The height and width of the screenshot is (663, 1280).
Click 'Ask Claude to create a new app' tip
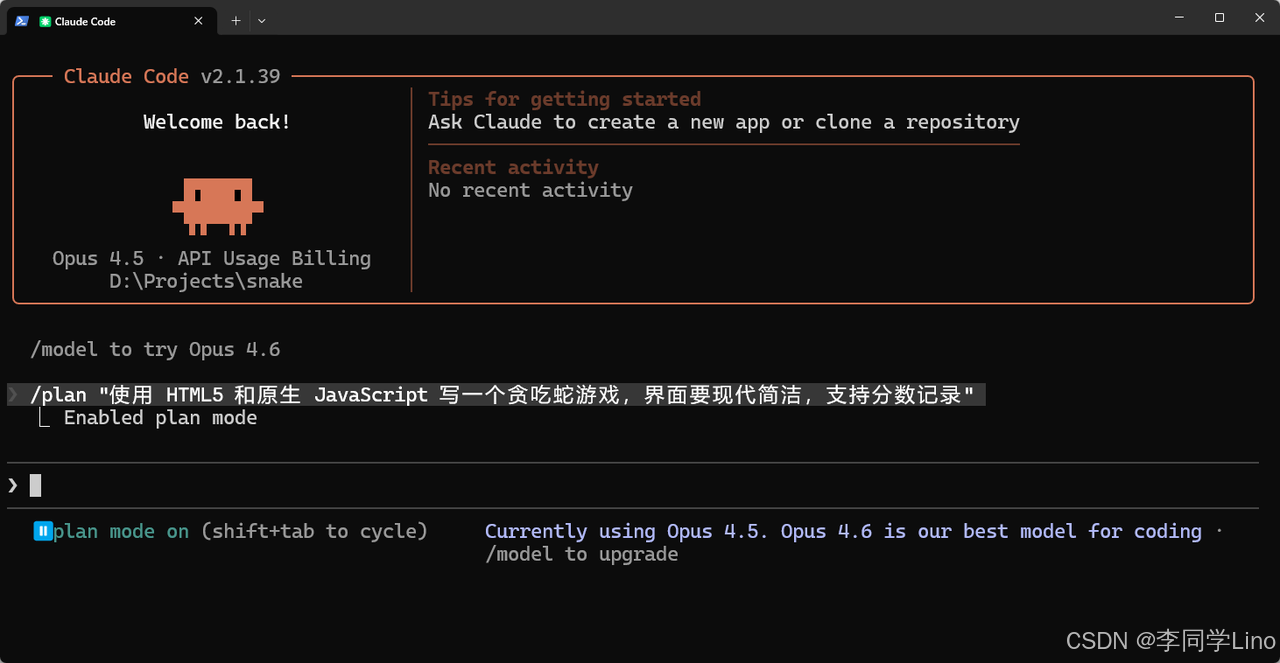pos(724,122)
